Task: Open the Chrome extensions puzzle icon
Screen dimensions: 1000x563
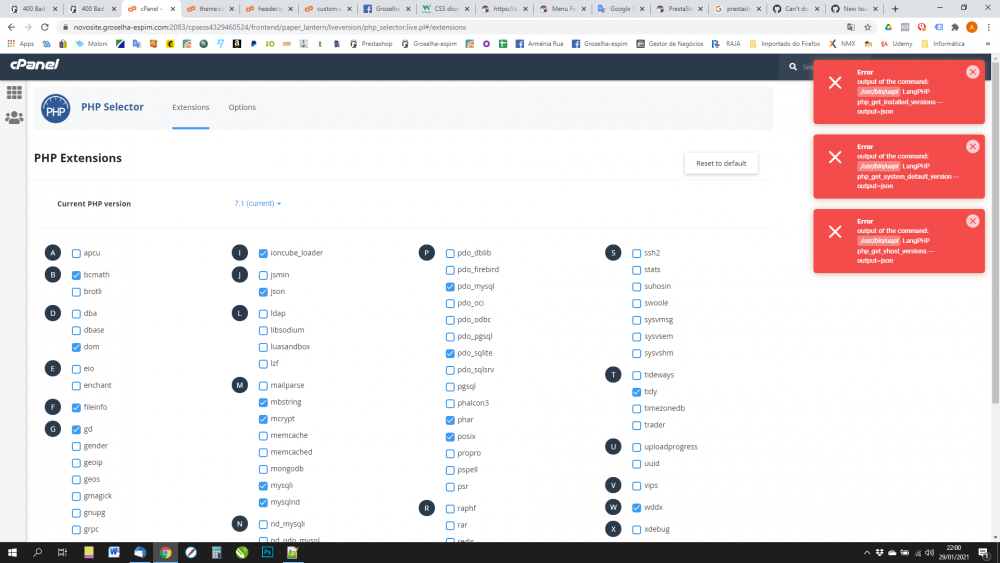Action: [955, 27]
